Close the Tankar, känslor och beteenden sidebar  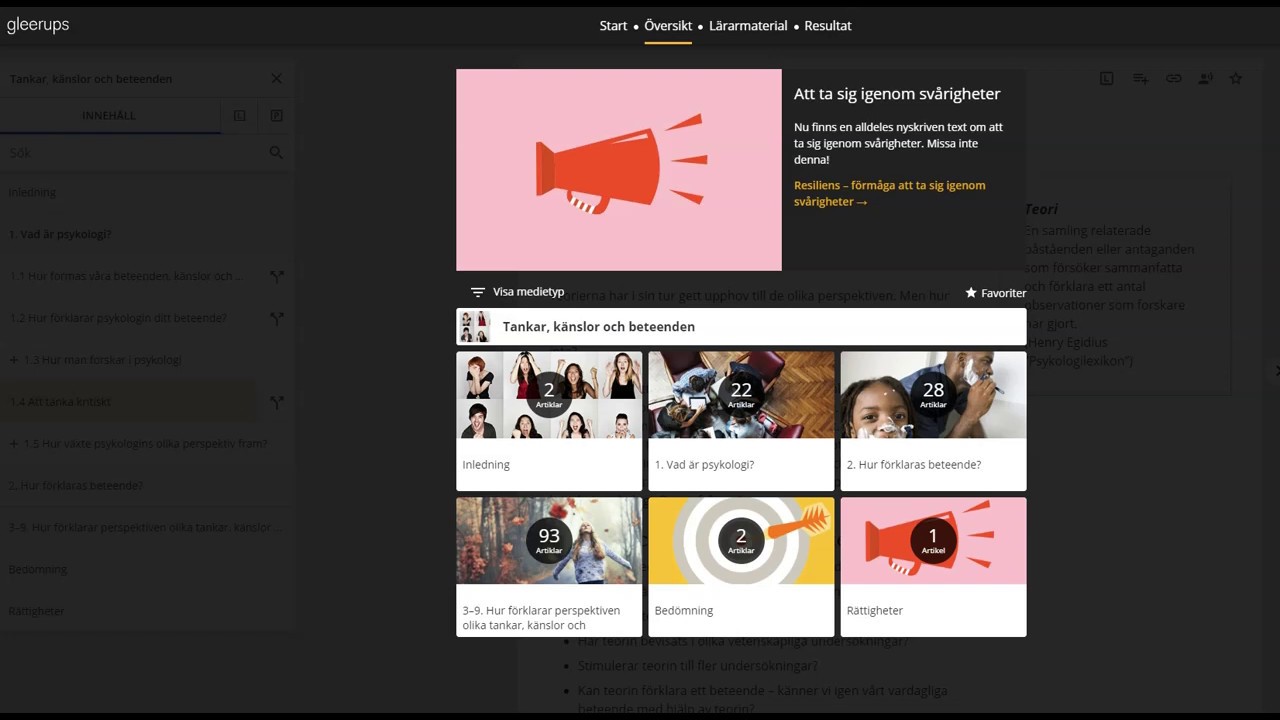click(277, 79)
